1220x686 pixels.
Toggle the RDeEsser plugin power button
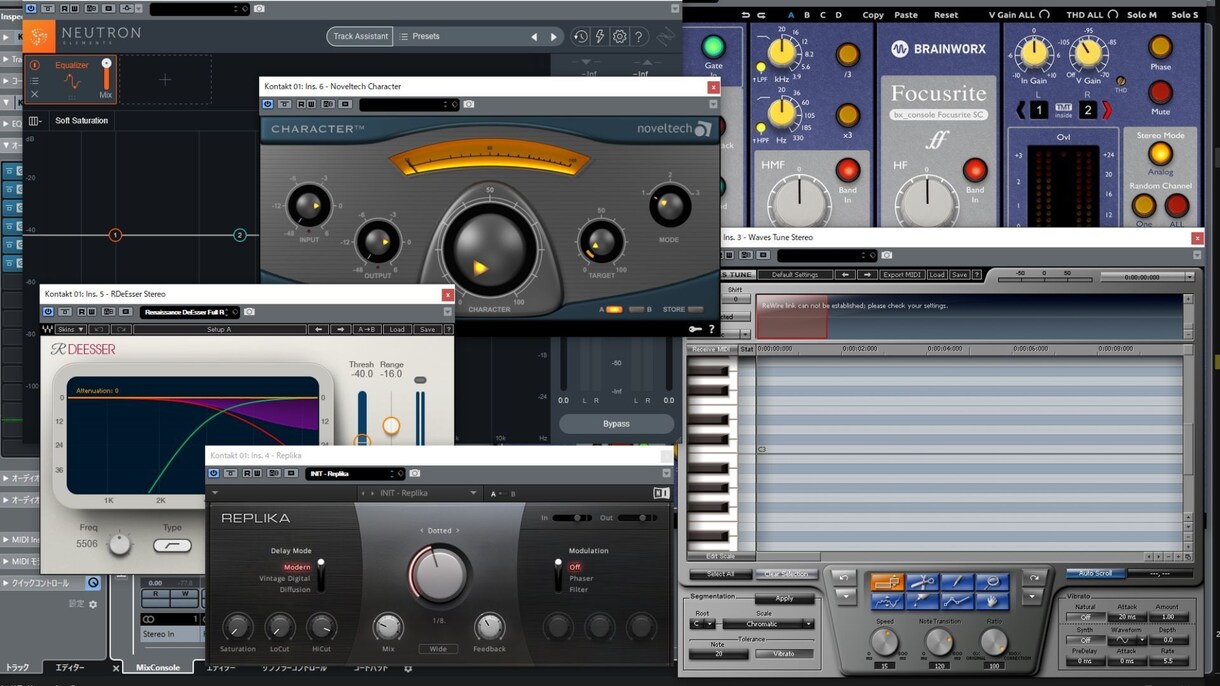[48, 313]
